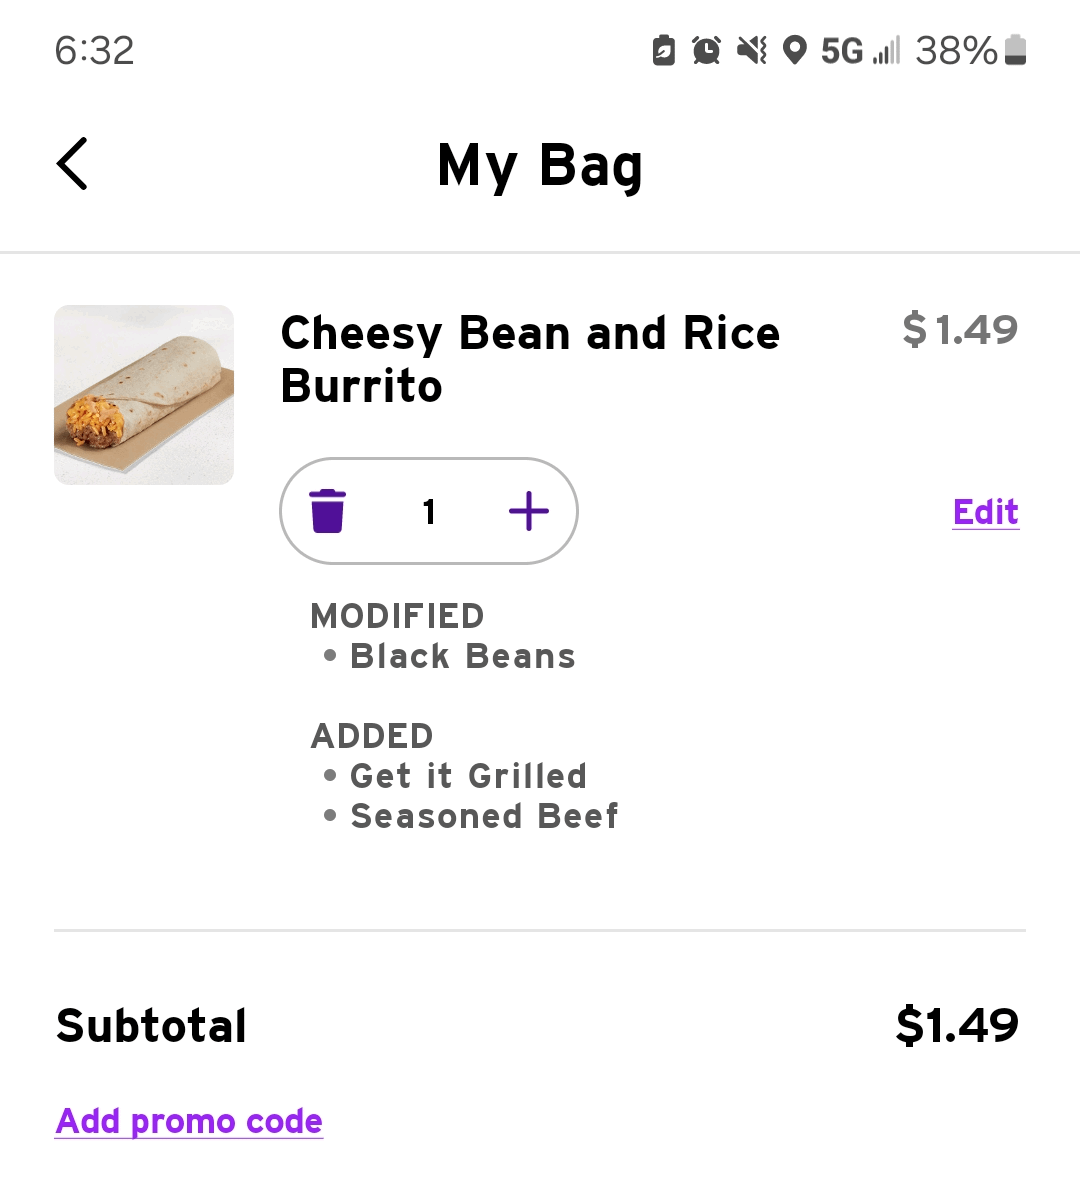This screenshot has height=1204, width=1080.
Task: Open Edit link for the burrito
Action: (985, 512)
